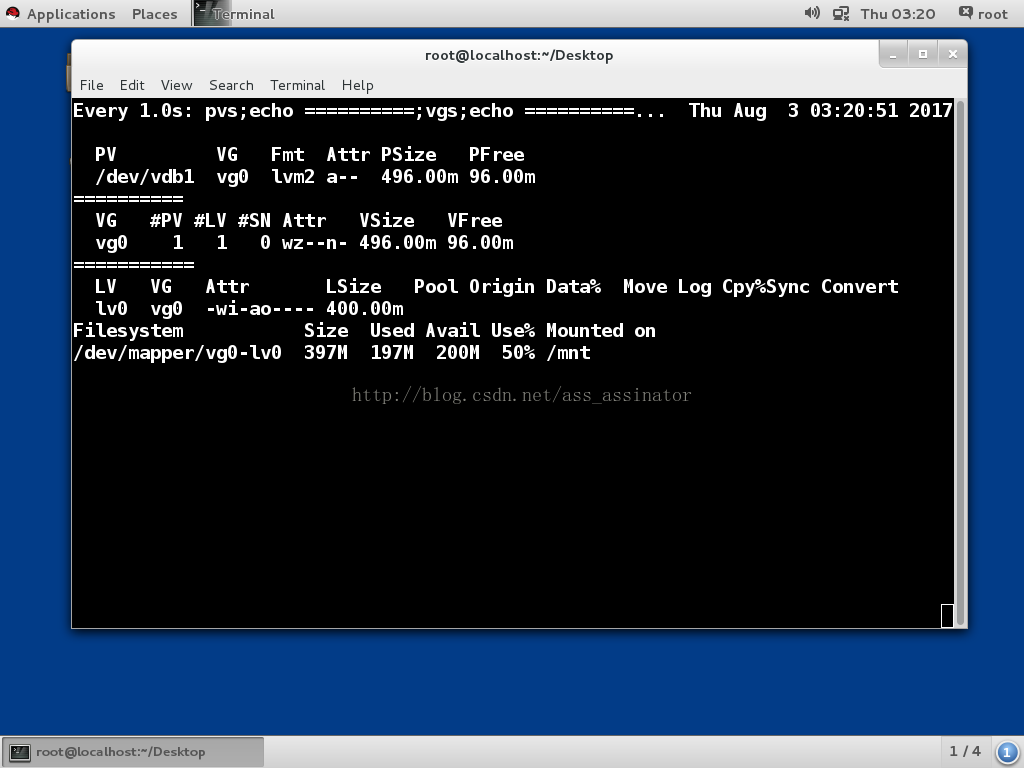Click the /mnt mount point
The height and width of the screenshot is (768, 1024).
point(568,353)
